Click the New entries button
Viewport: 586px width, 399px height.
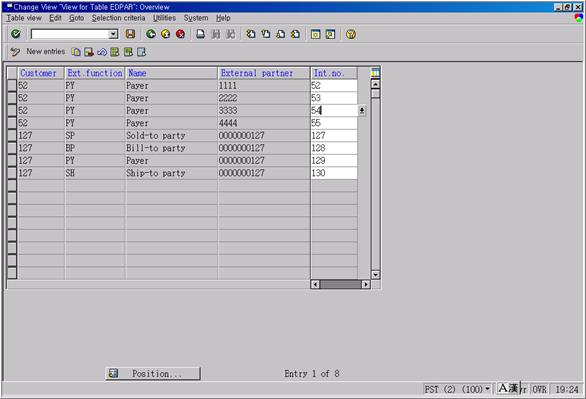[x=46, y=52]
